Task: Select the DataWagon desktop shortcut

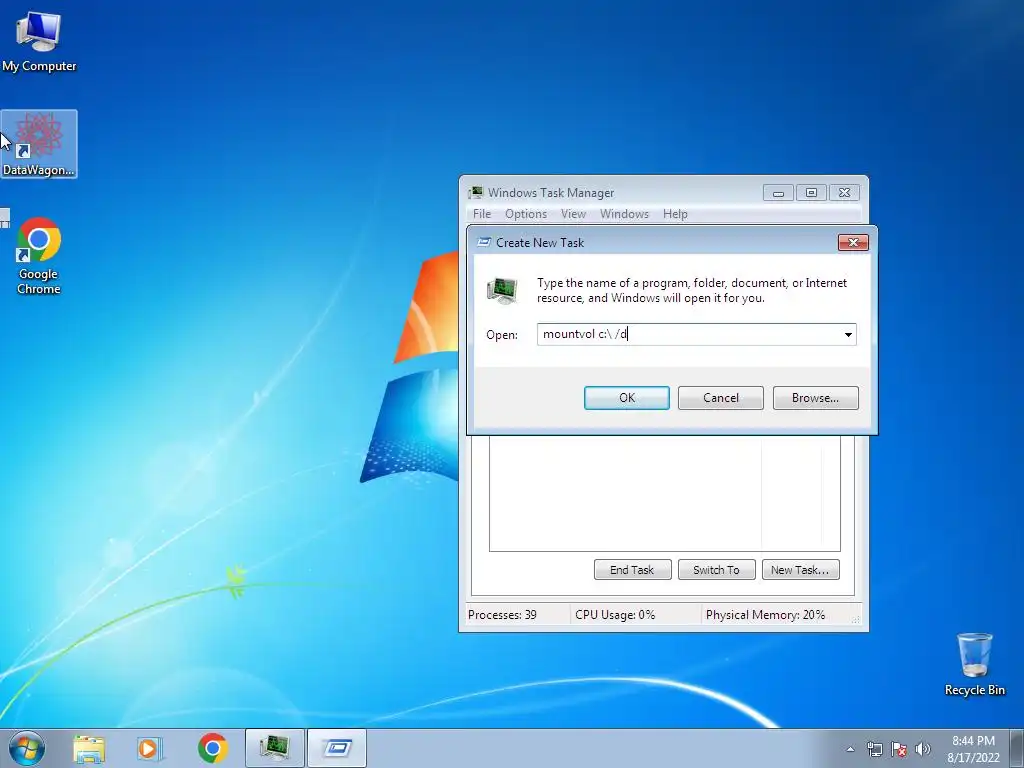Action: click(x=39, y=144)
